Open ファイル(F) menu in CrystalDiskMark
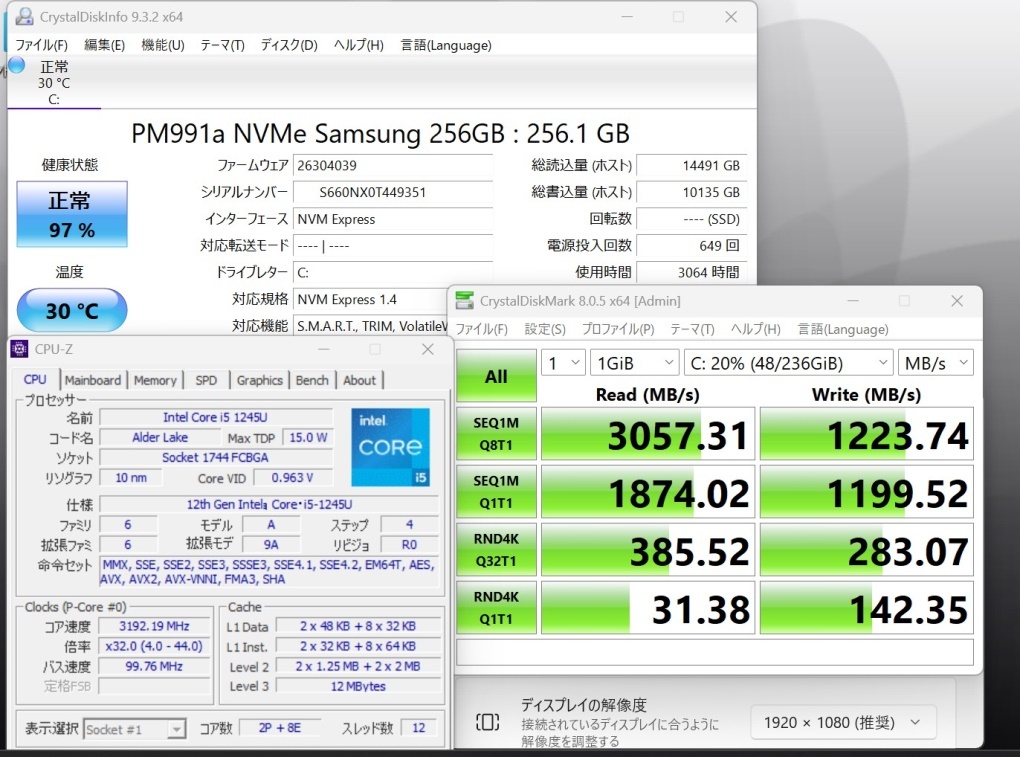This screenshot has height=757, width=1020. [x=481, y=329]
